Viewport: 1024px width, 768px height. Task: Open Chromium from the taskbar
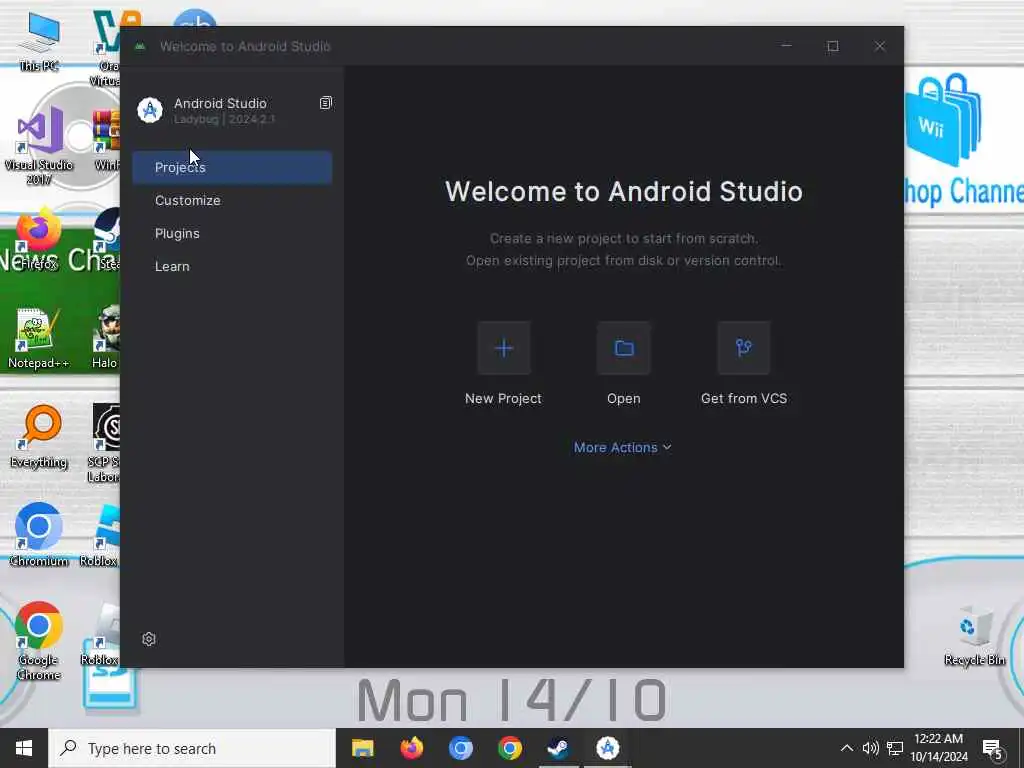coord(460,748)
